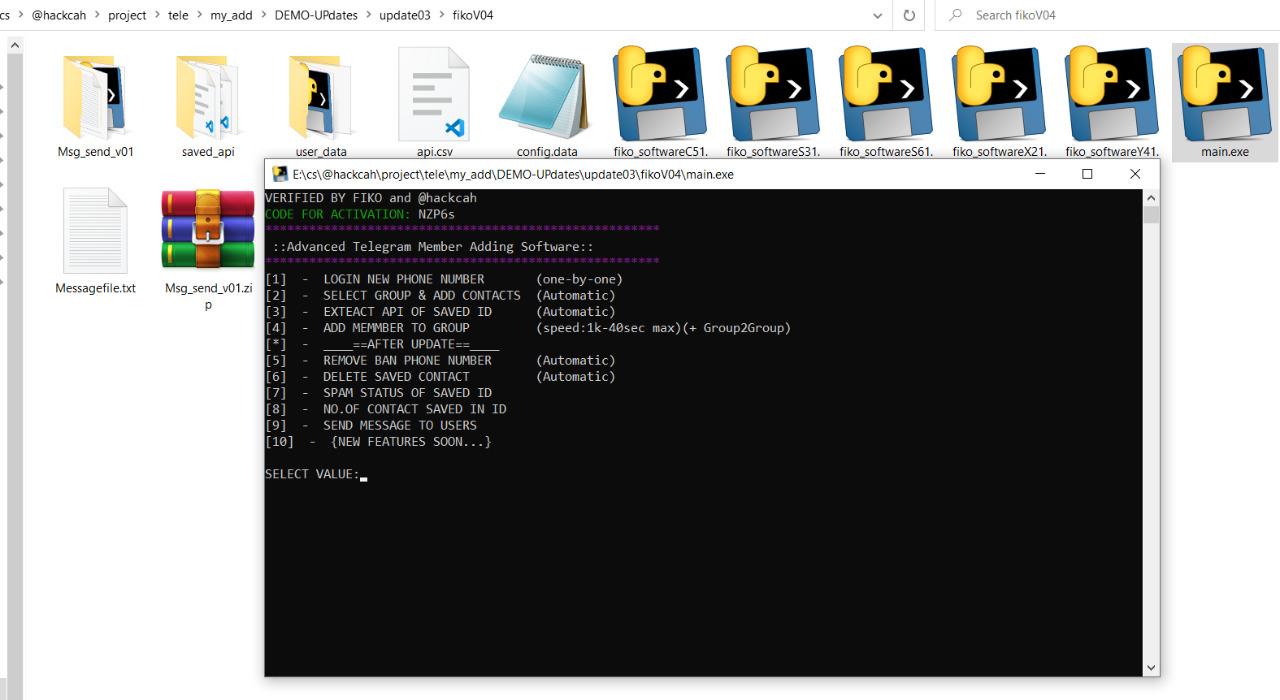The width and height of the screenshot is (1280, 700).
Task: Select the user_data folder icon
Action: click(321, 95)
